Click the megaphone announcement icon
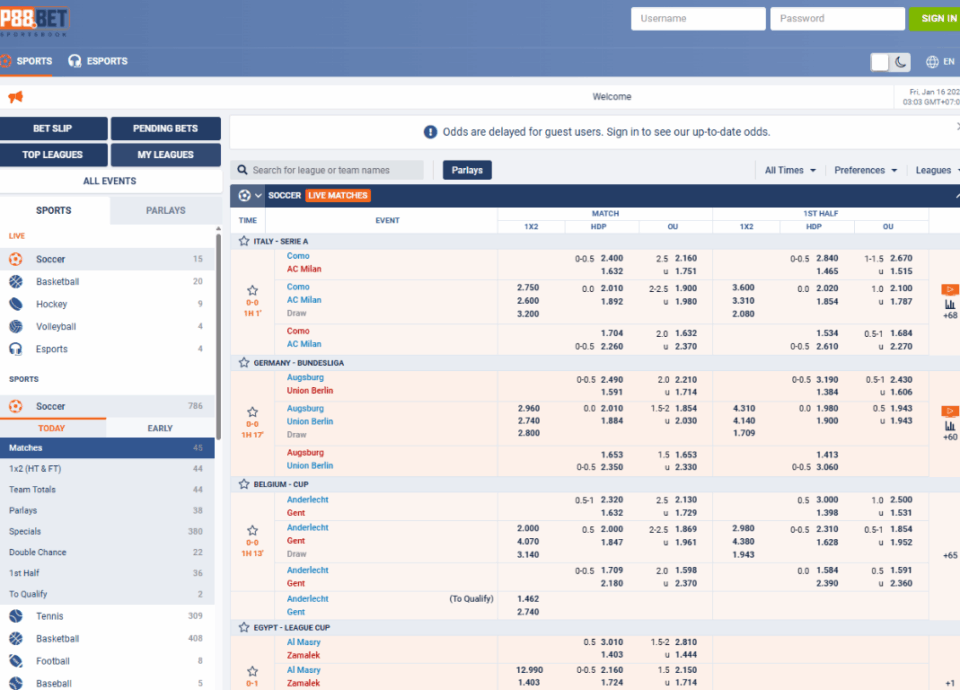 click(15, 97)
